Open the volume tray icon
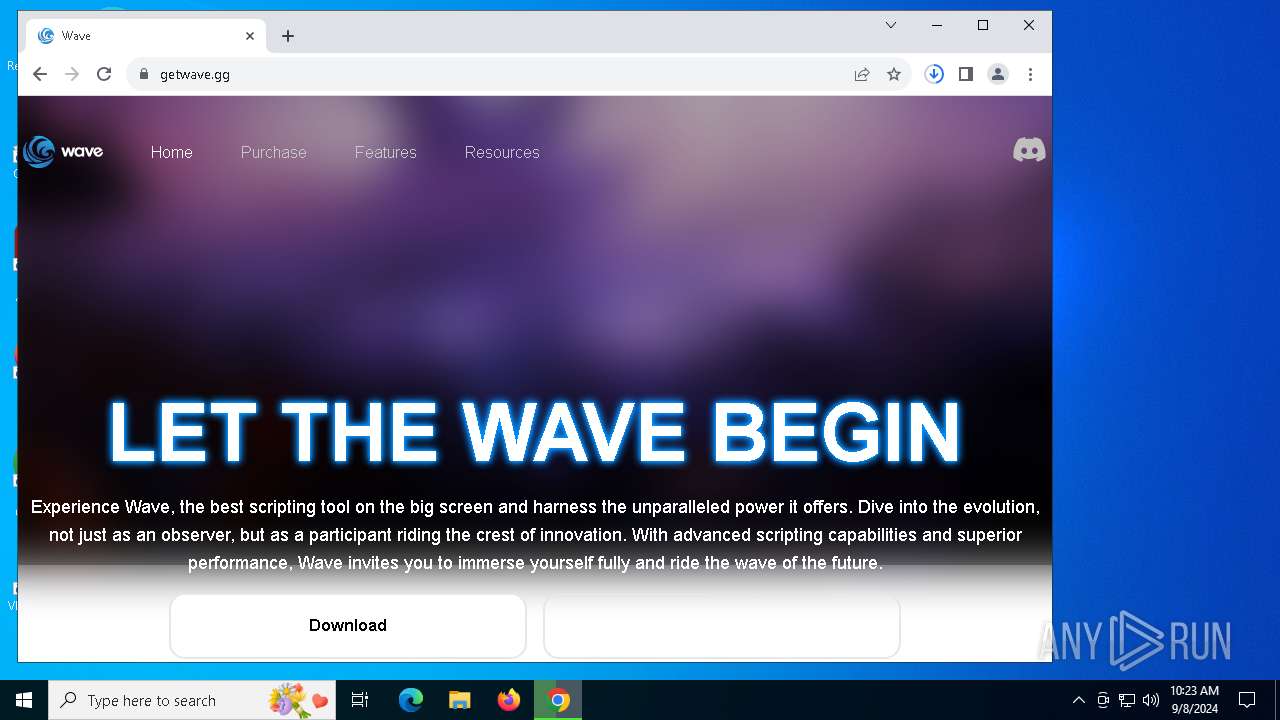This screenshot has width=1280, height=720. tap(1151, 700)
